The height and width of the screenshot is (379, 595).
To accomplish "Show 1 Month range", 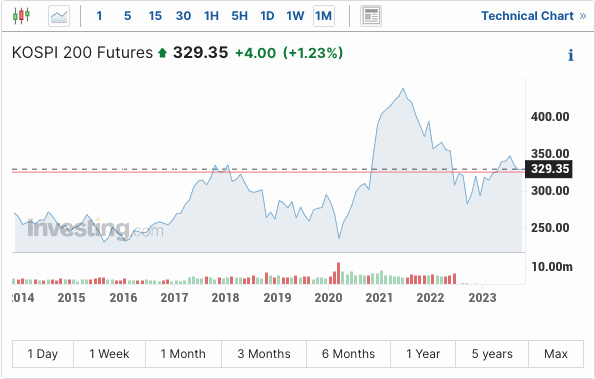I will (x=183, y=354).
